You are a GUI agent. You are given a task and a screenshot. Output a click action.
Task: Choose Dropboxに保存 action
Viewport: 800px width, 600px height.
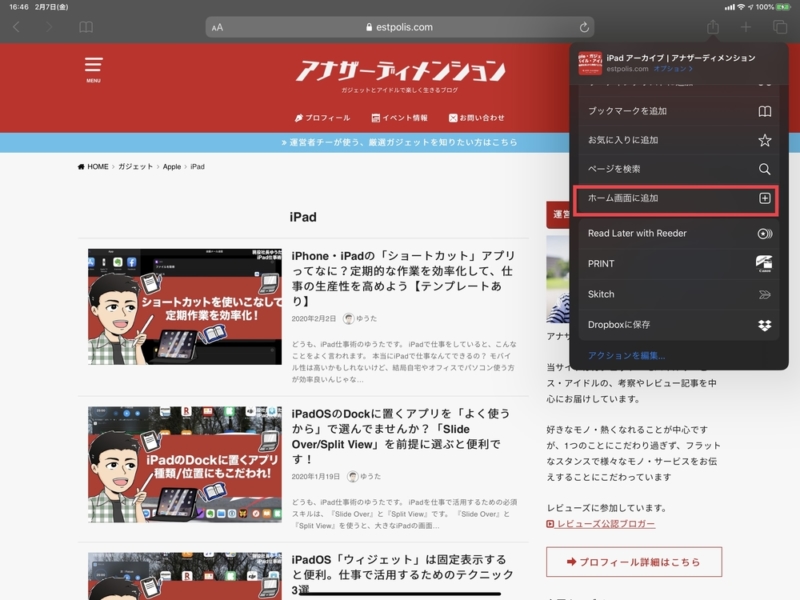679,325
